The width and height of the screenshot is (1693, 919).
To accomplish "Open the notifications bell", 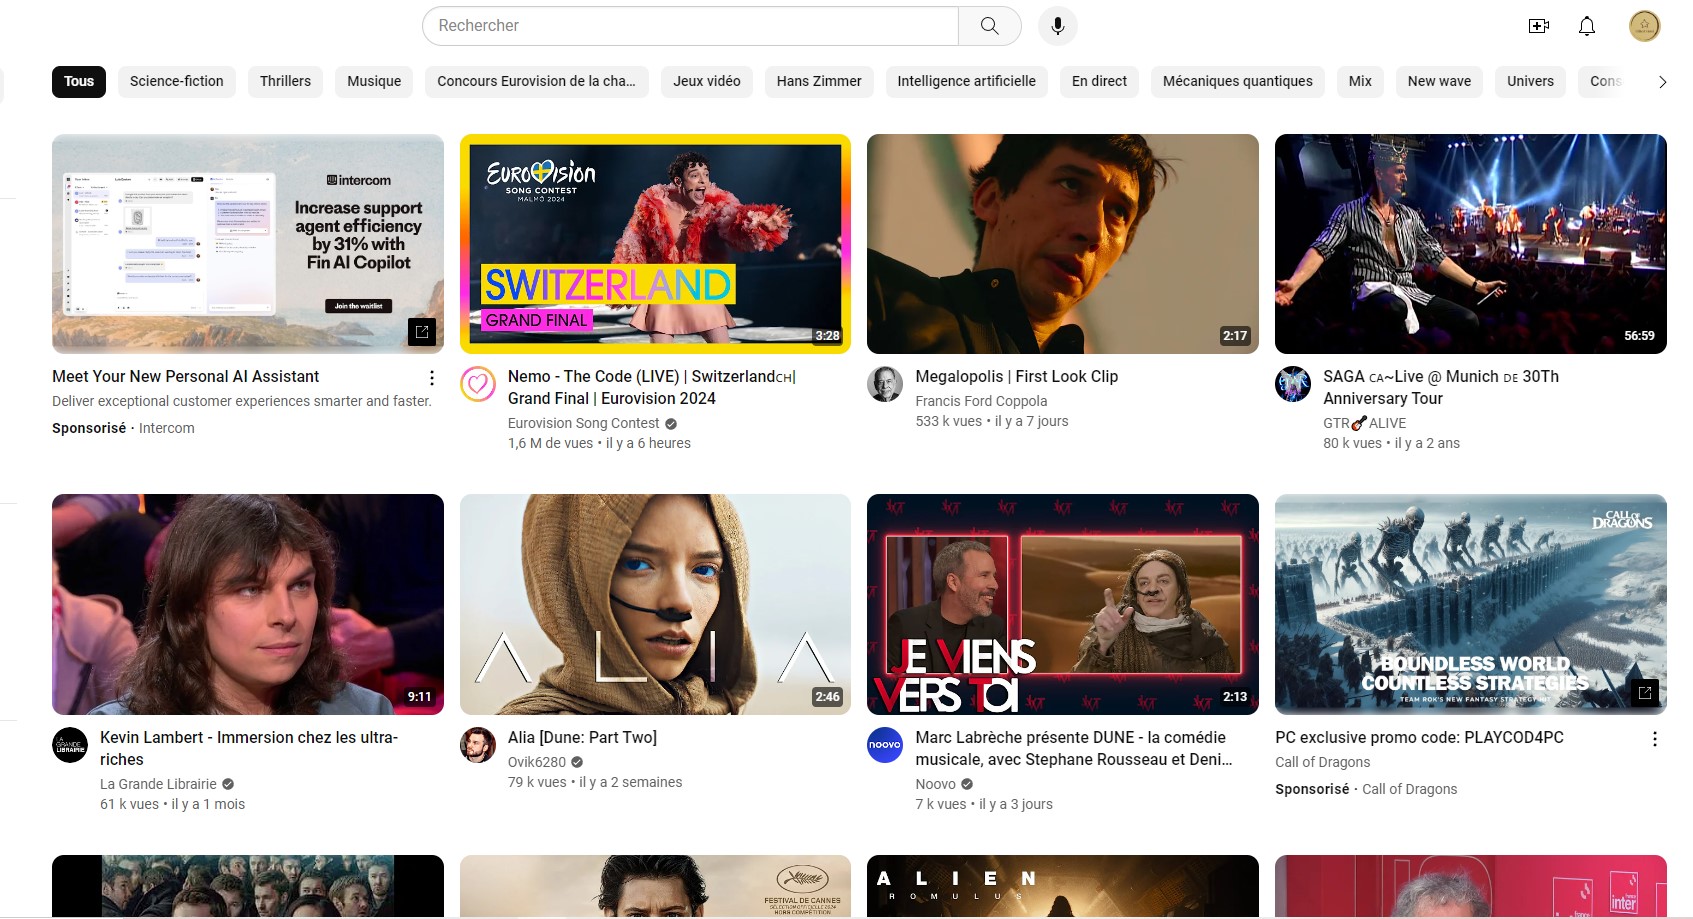I will [x=1586, y=26].
